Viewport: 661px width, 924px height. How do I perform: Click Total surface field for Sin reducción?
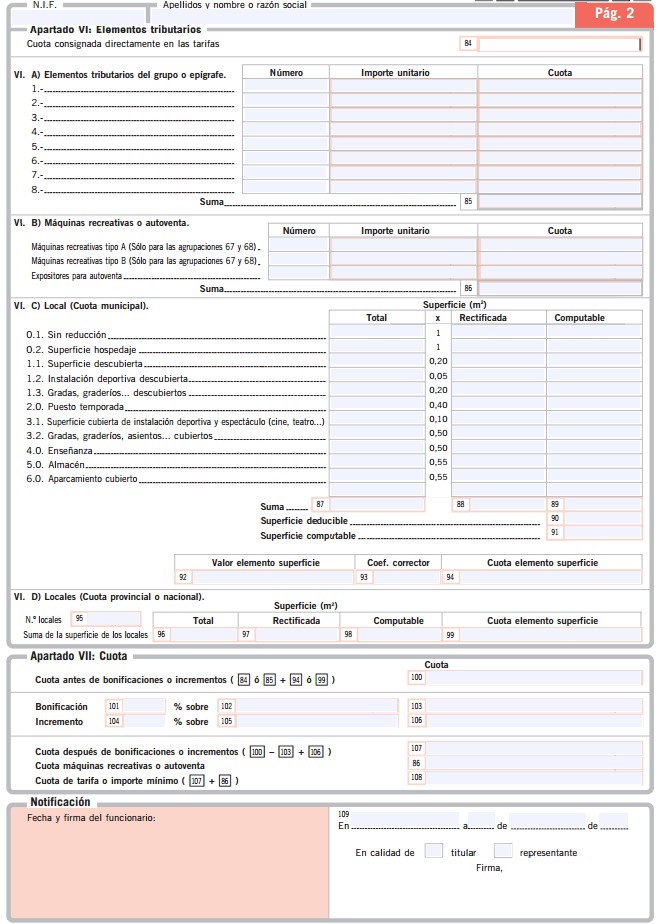(x=376, y=333)
